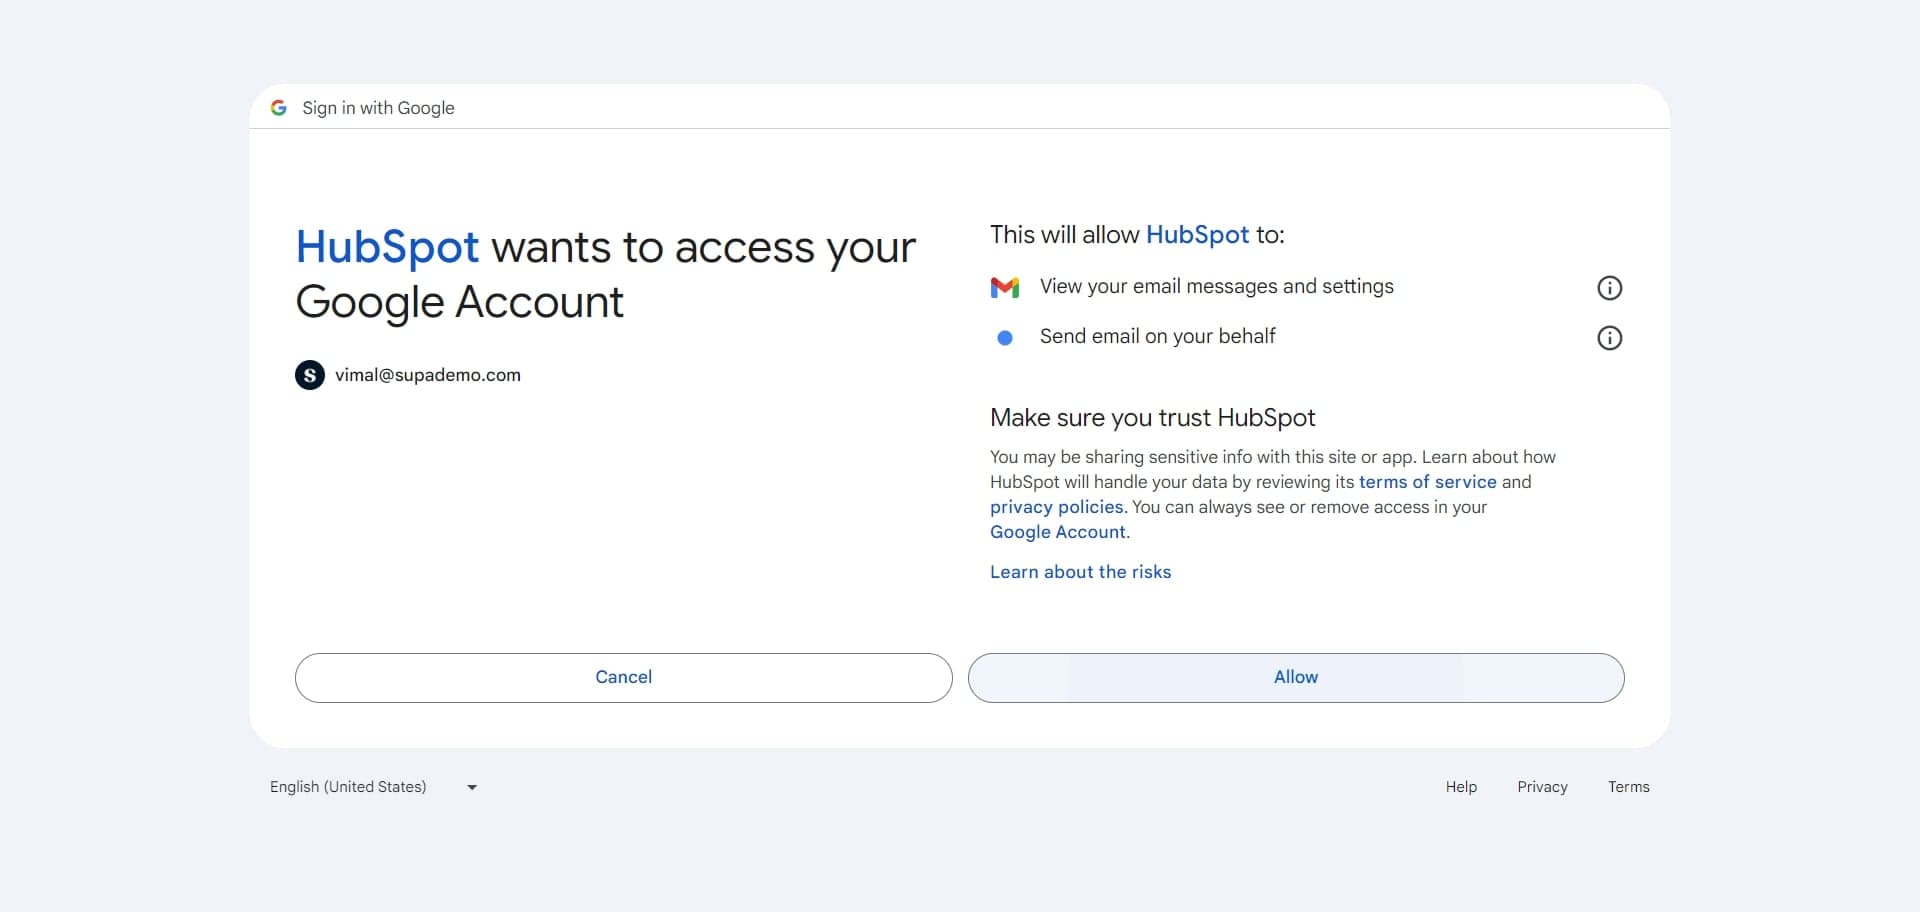Click the HubSpot link in the main heading
The image size is (1920, 912).
coord(387,247)
